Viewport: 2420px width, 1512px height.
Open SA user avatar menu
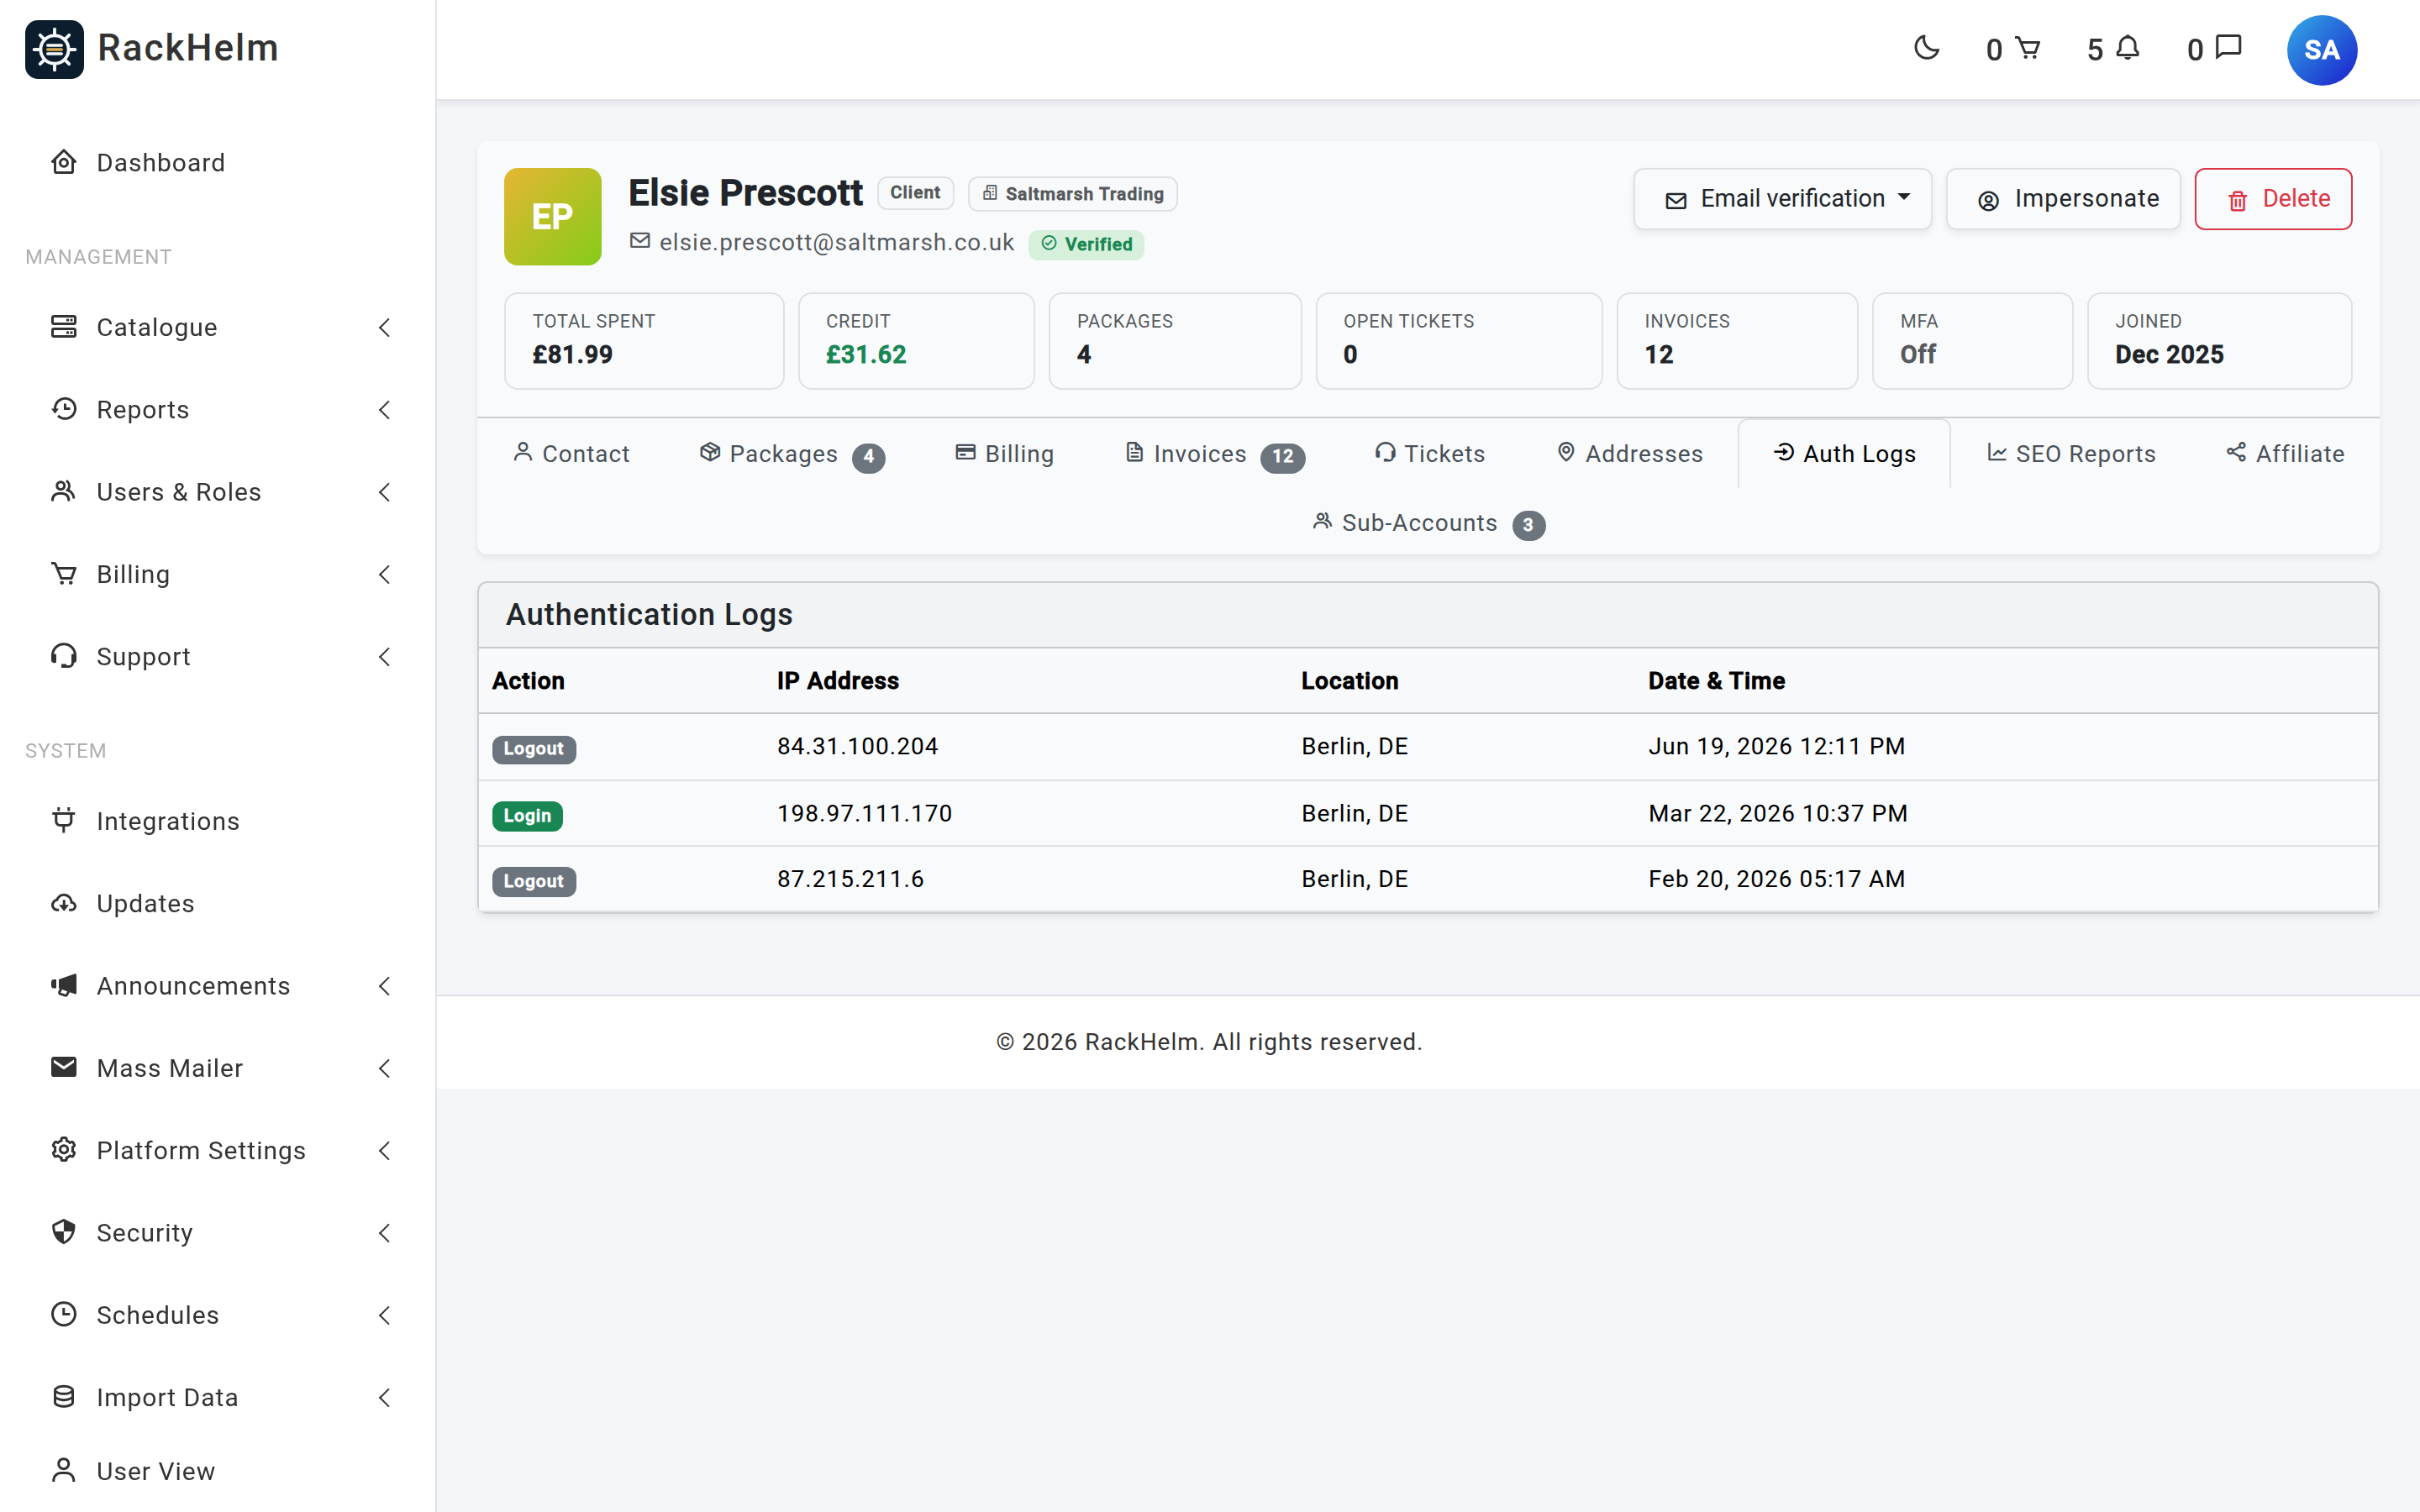click(2321, 50)
